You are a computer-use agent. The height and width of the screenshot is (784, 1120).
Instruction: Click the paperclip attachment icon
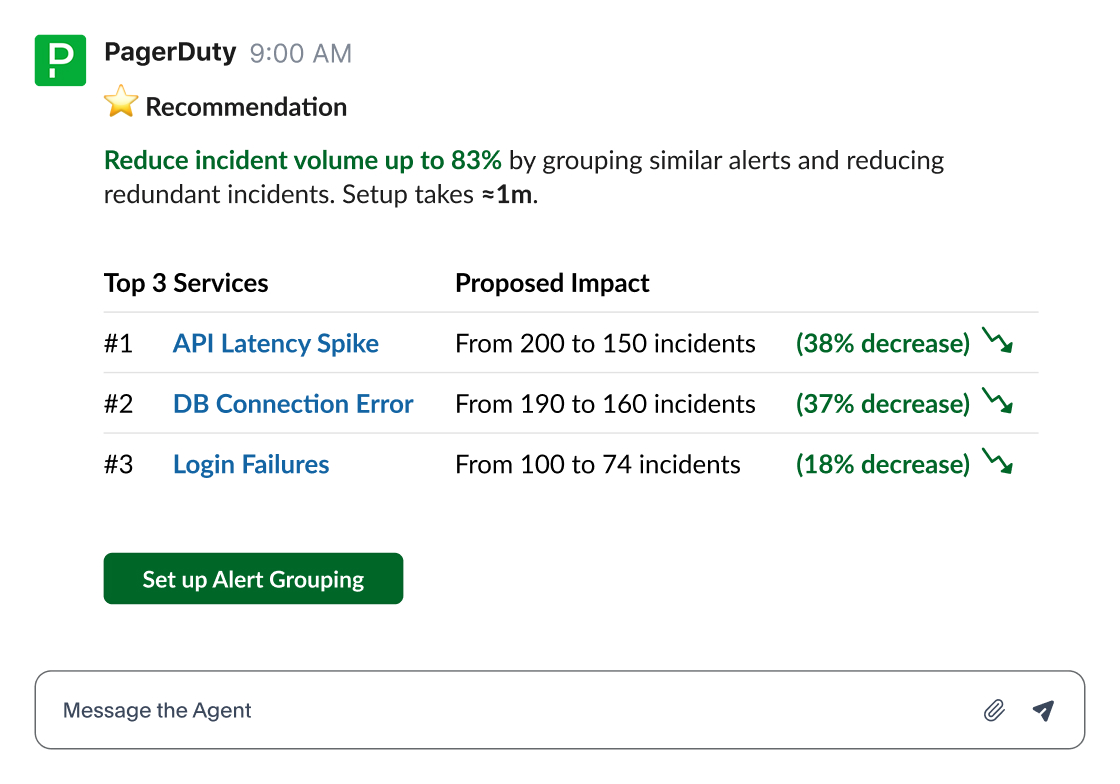click(x=994, y=710)
